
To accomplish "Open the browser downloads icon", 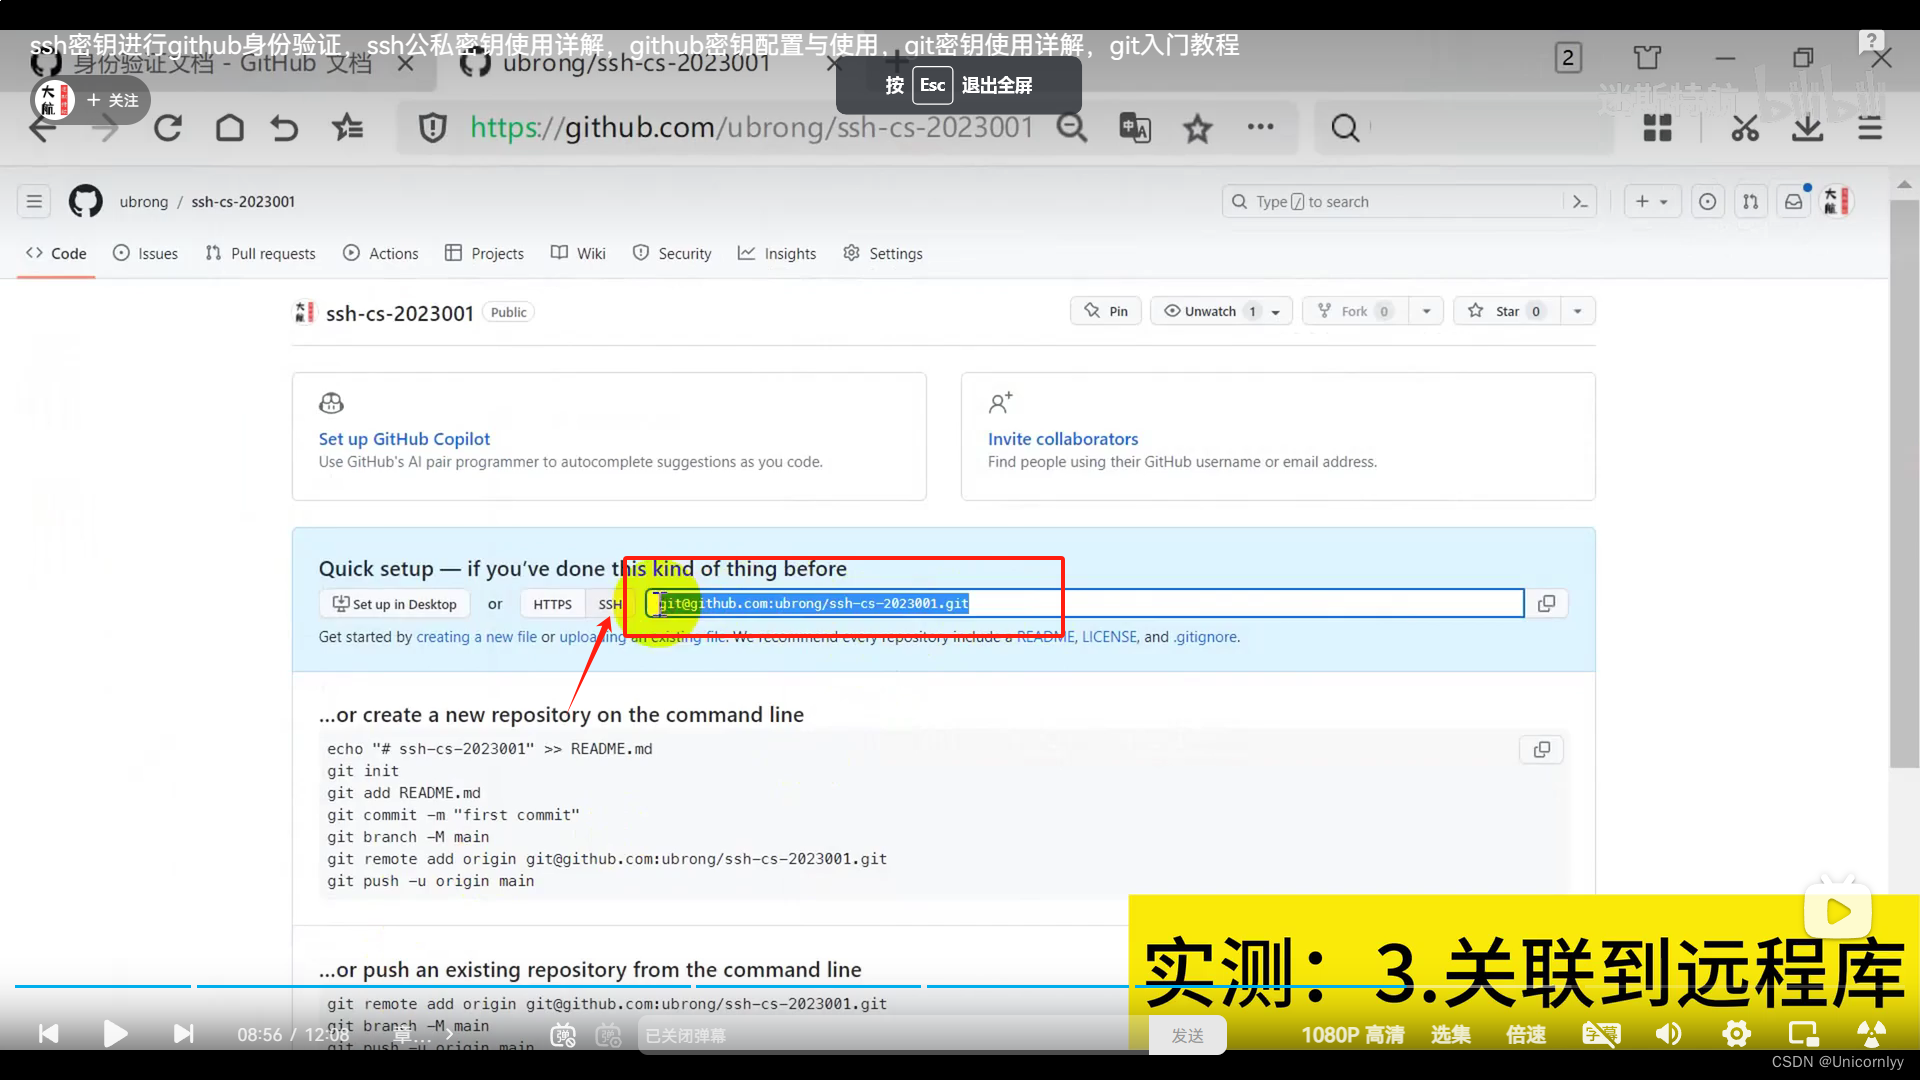I will pos(1807,128).
